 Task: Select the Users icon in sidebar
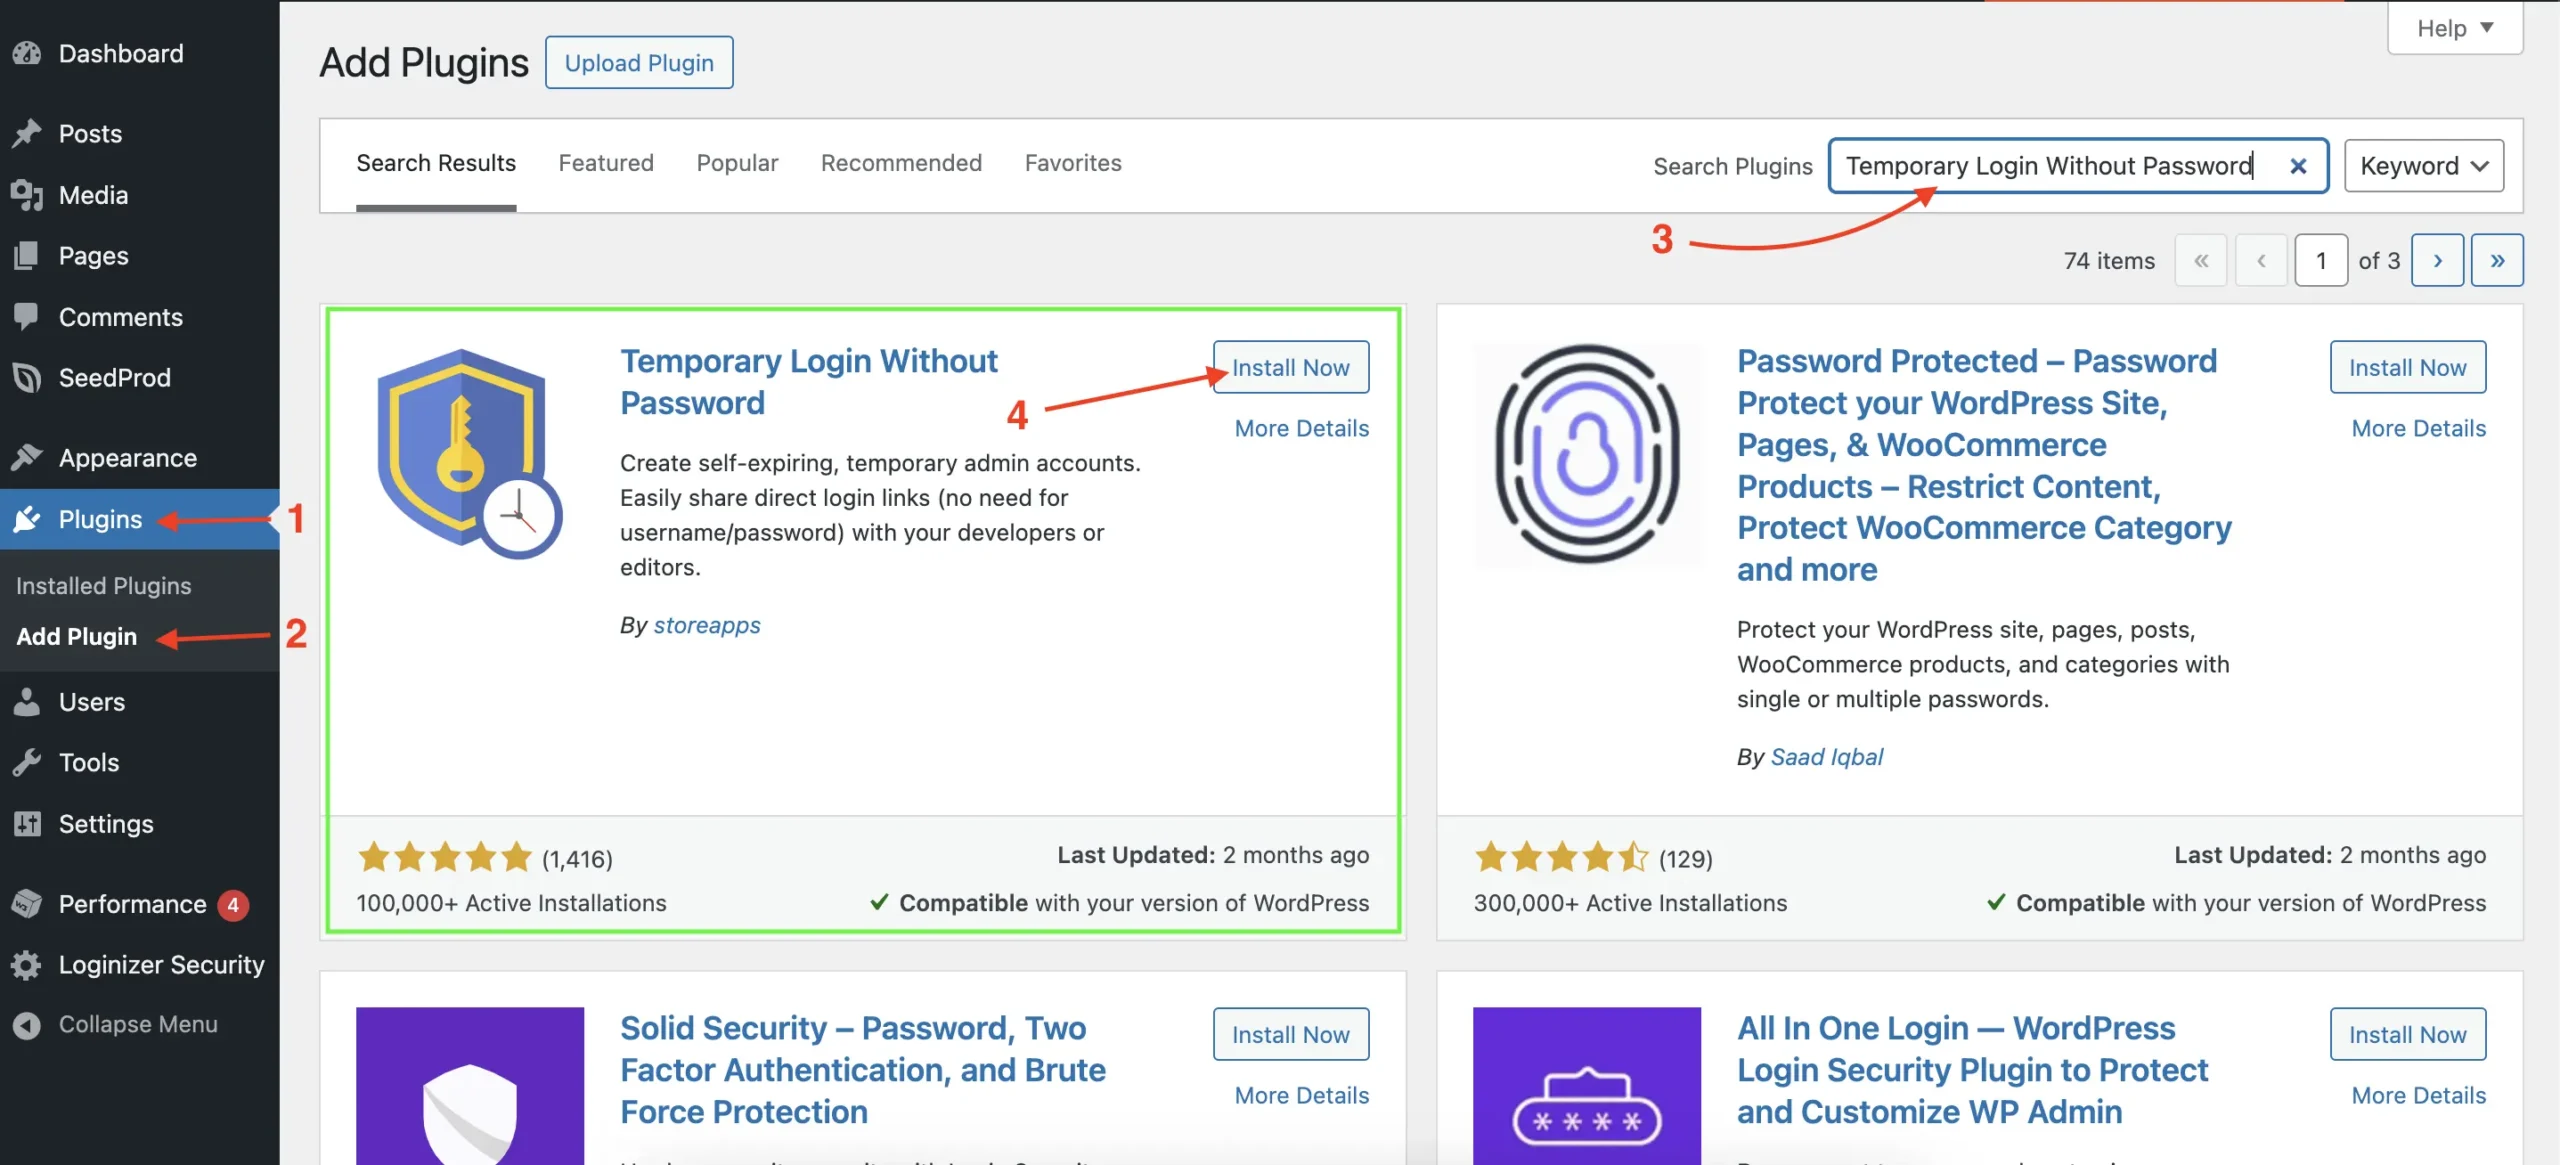pyautogui.click(x=28, y=701)
